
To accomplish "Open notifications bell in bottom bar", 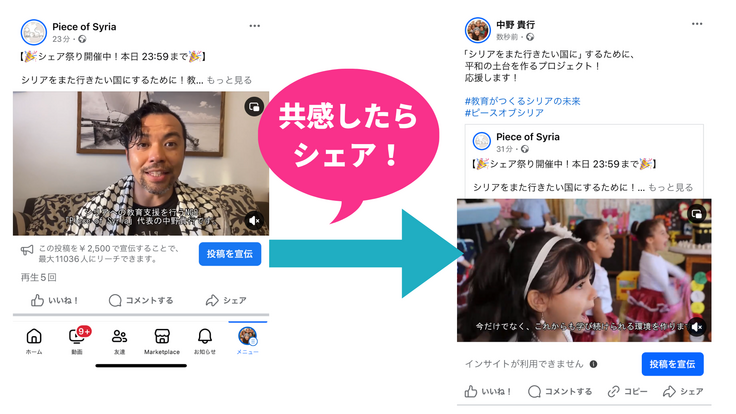I will [205, 340].
